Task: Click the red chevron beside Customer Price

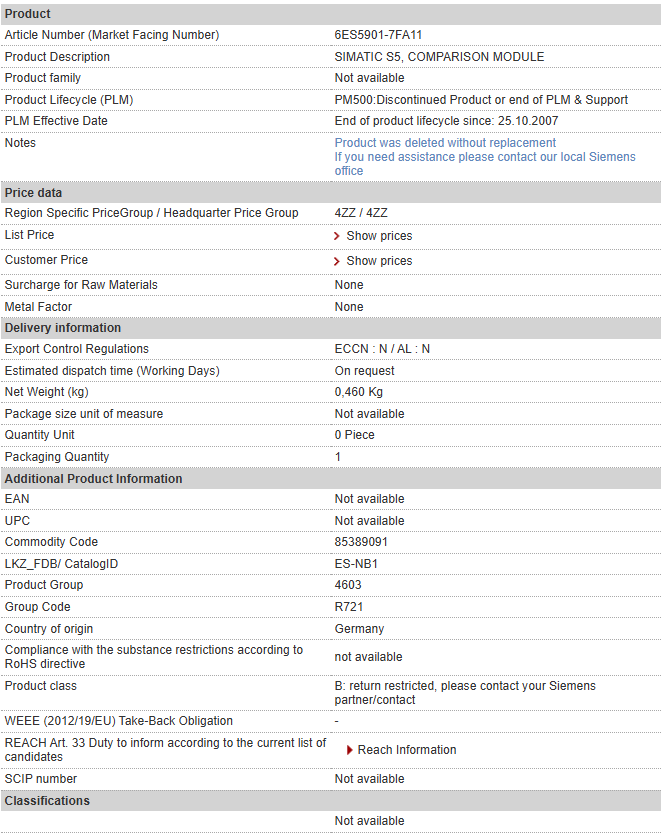Action: (337, 261)
